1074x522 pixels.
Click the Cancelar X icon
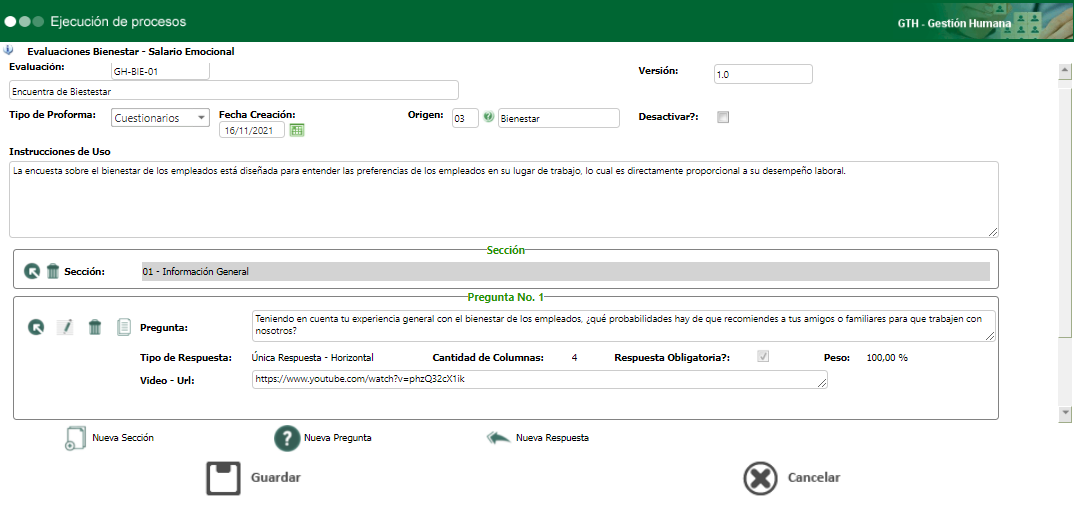pyautogui.click(x=760, y=478)
